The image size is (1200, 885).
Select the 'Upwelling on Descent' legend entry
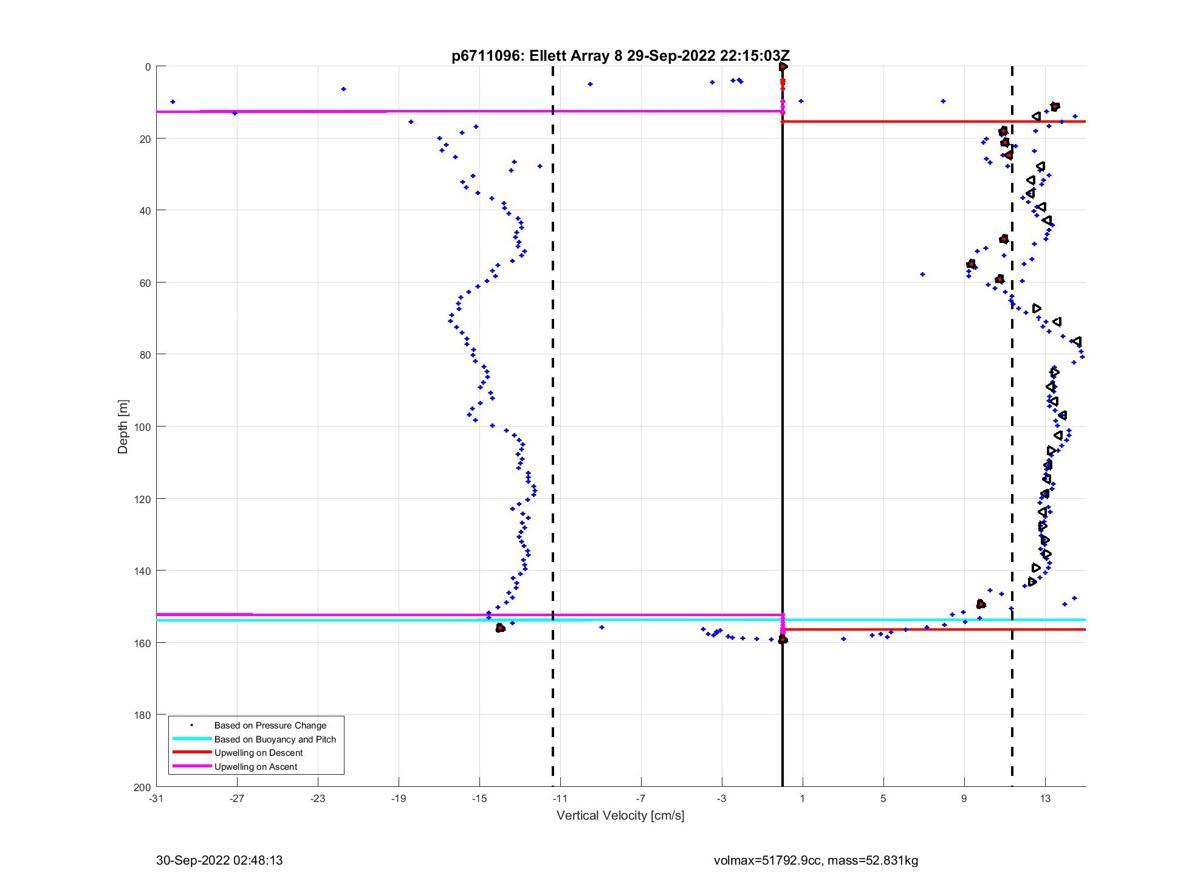tap(258, 753)
